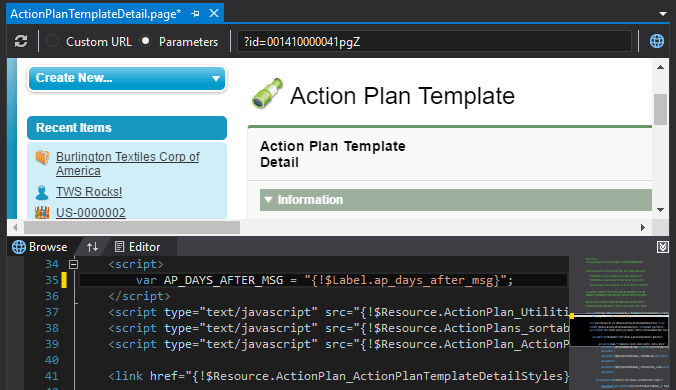676x390 pixels.
Task: Collapse the pane with the bottom-right chevron icon
Action: [x=663, y=247]
